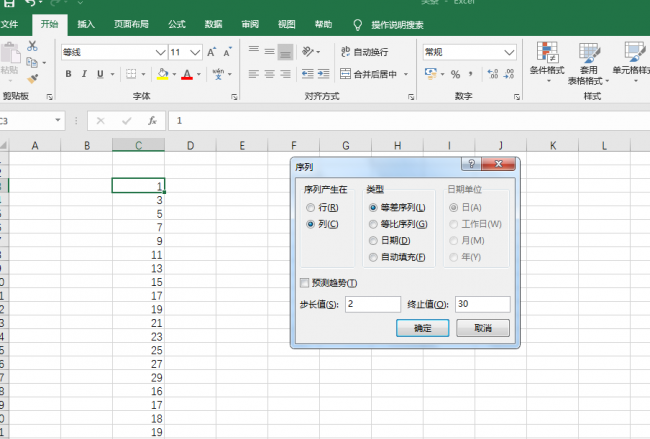Click the fill color bucket icon
The height and width of the screenshot is (439, 650).
(x=162, y=74)
